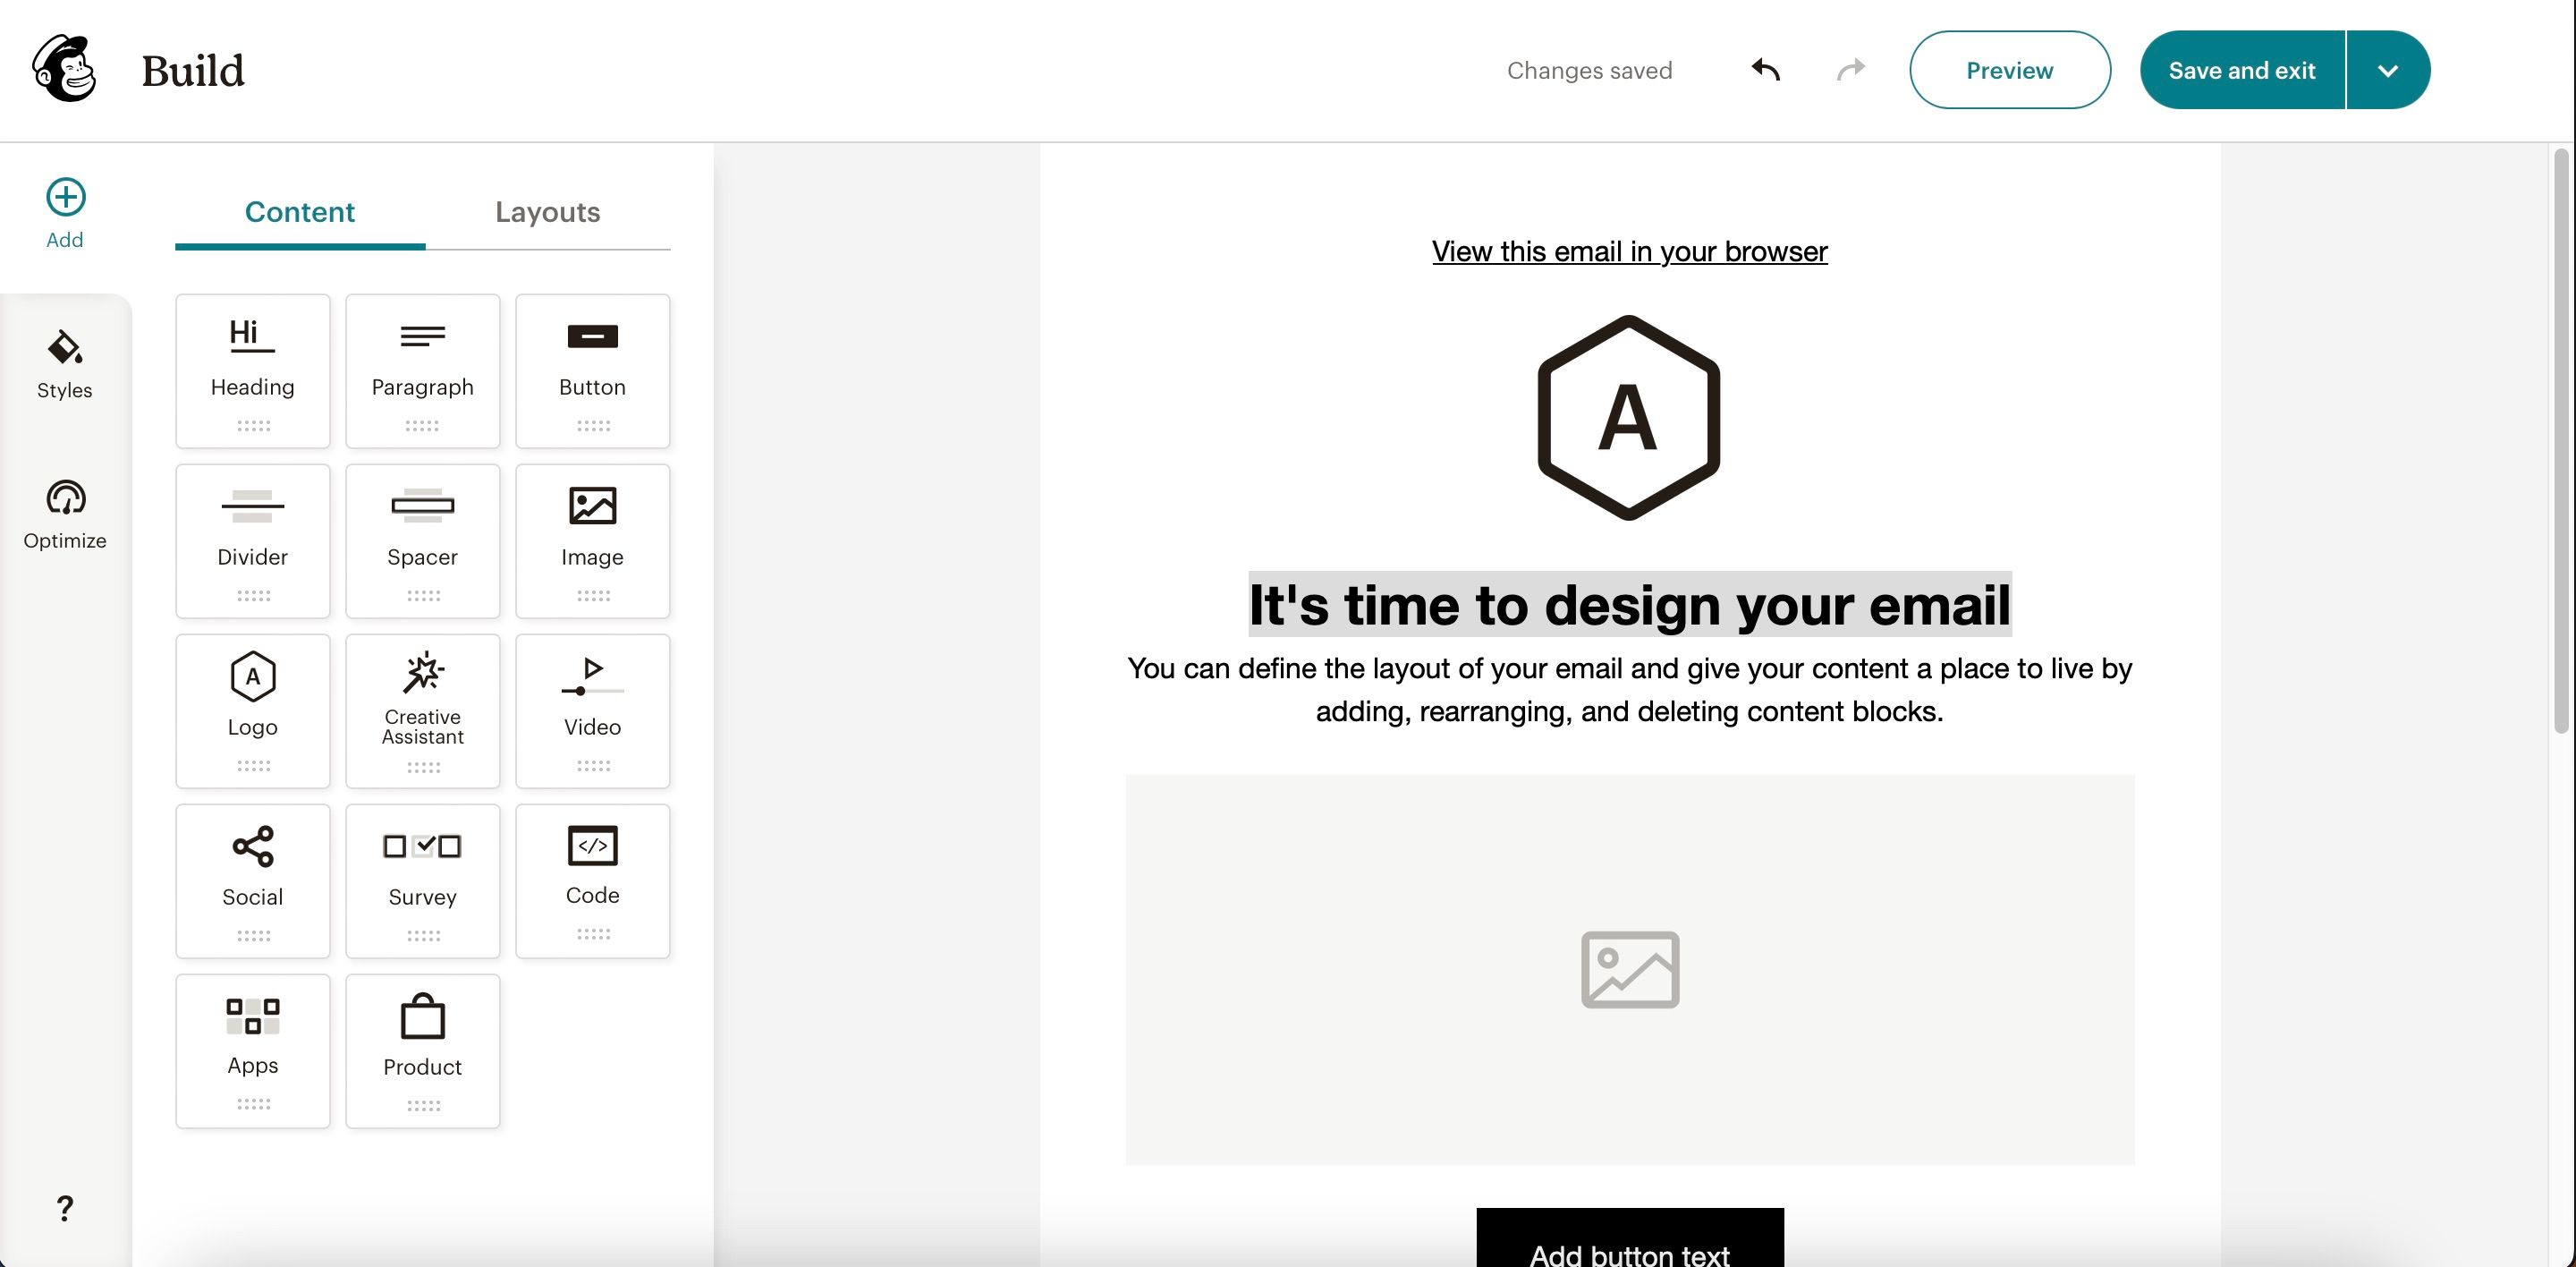Expand the Save and exit dropdown

pos(2389,69)
